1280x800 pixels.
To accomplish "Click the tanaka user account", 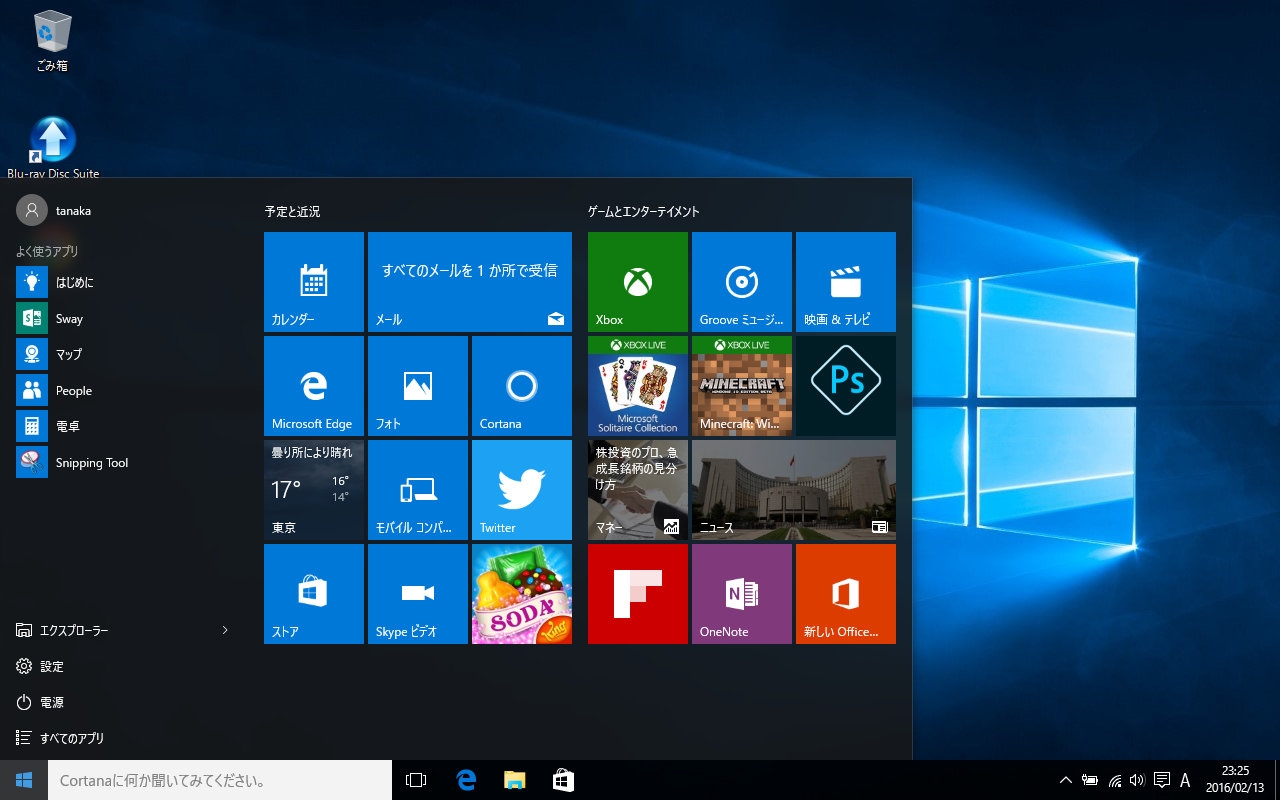I will (x=54, y=210).
